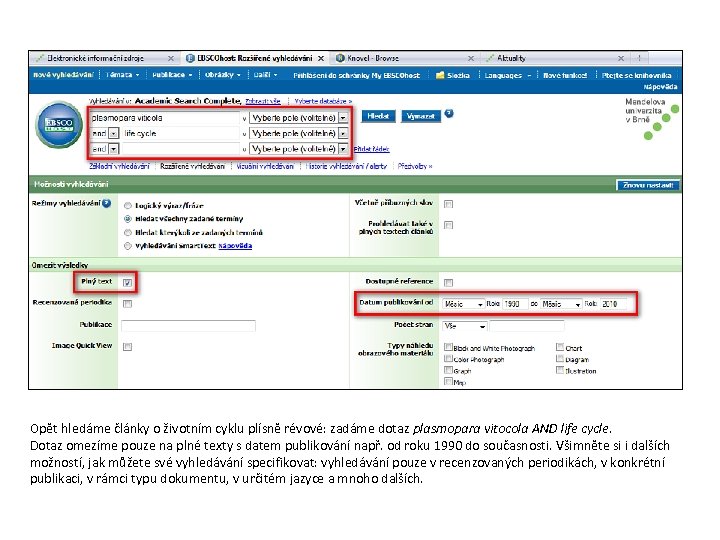Screen dimensions: 720x540
Task: Open the Počet stran Vše dropdown
Action: coord(465,326)
